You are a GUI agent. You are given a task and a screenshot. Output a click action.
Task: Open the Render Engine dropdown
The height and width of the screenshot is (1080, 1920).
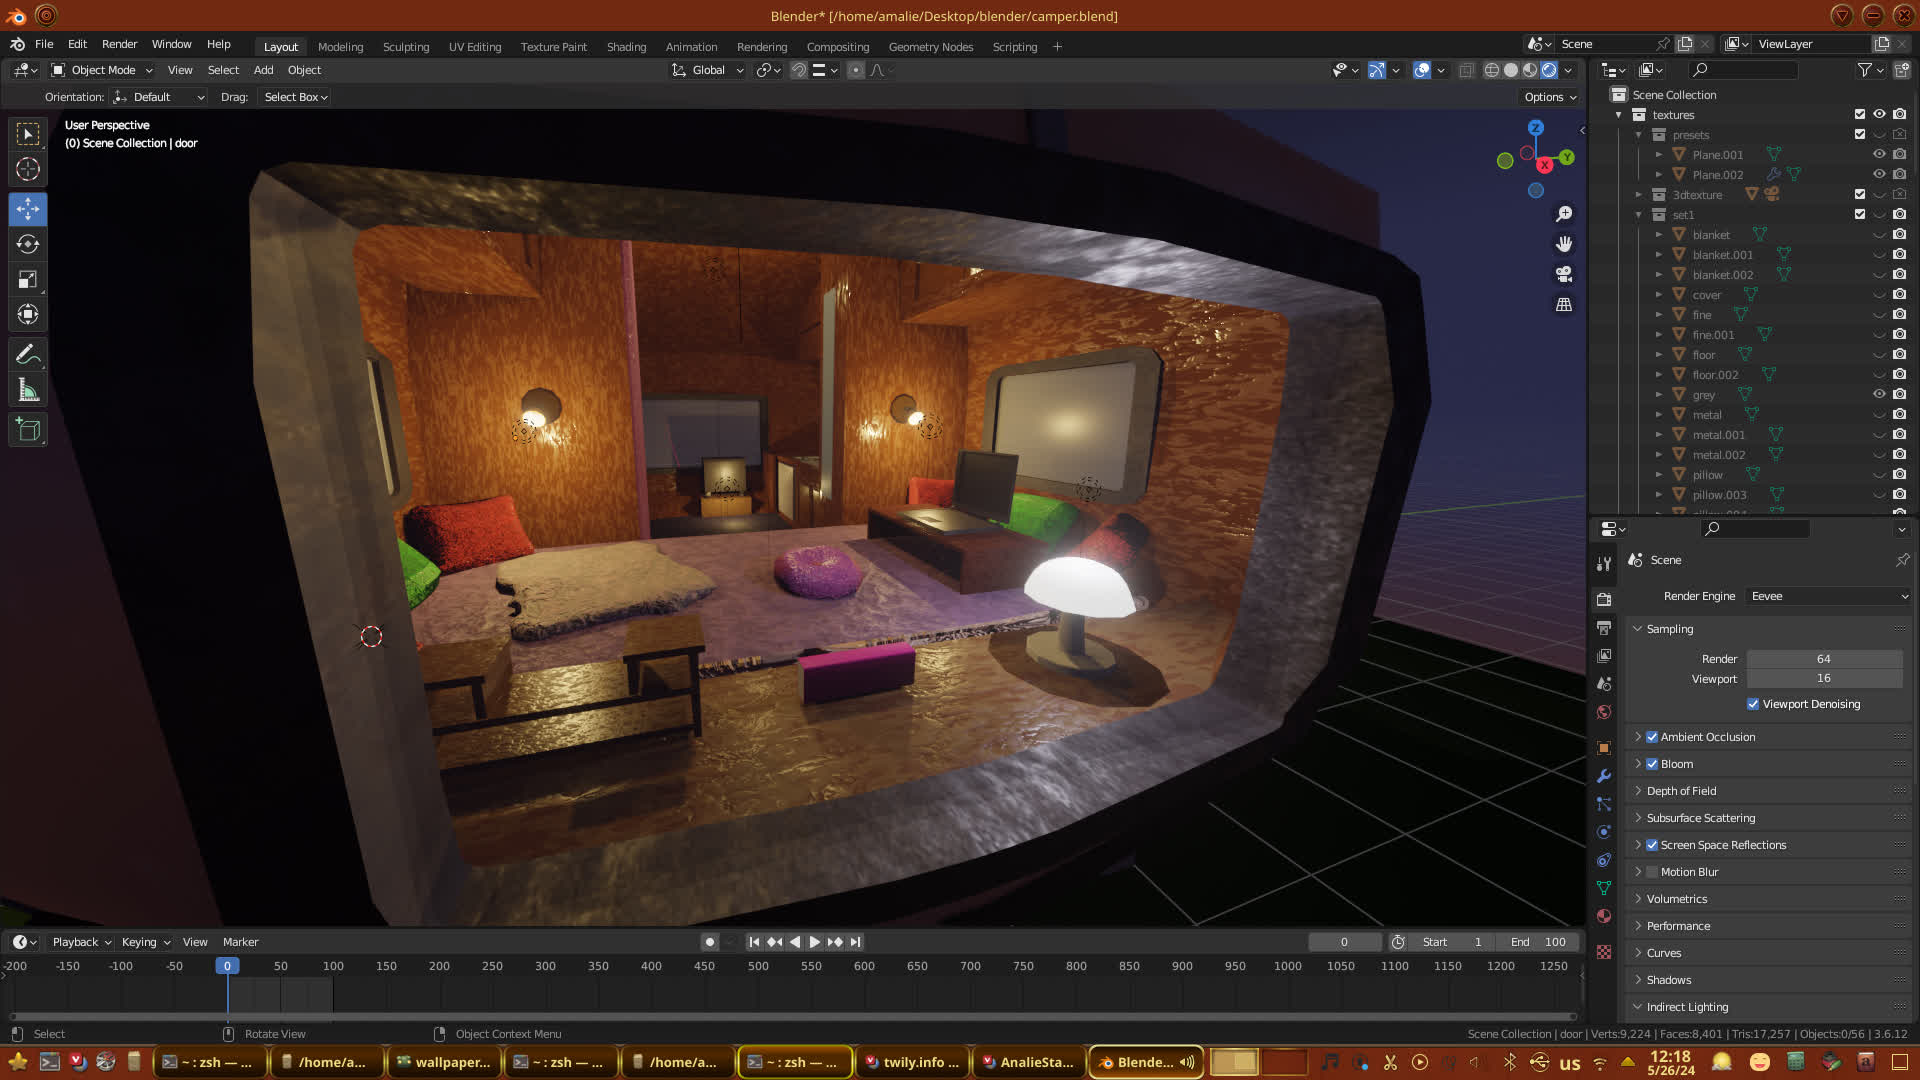point(1828,596)
